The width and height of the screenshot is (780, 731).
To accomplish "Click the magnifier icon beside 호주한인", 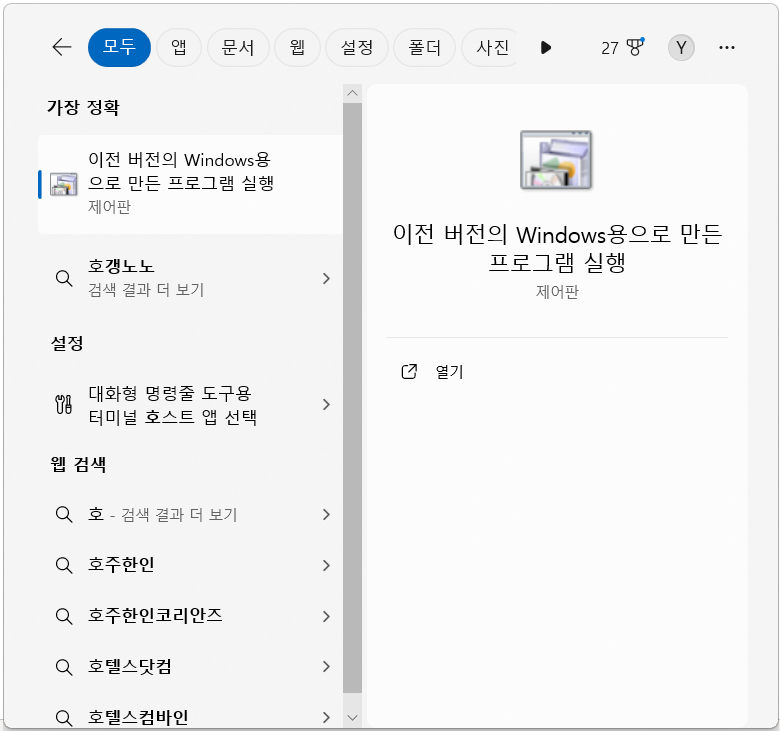I will point(64,565).
